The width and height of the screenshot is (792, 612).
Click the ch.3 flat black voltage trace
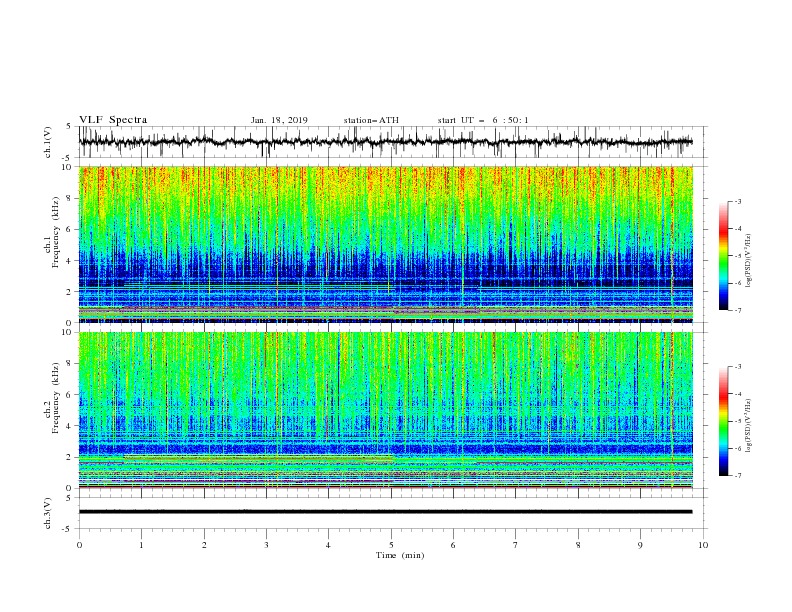tap(385, 512)
